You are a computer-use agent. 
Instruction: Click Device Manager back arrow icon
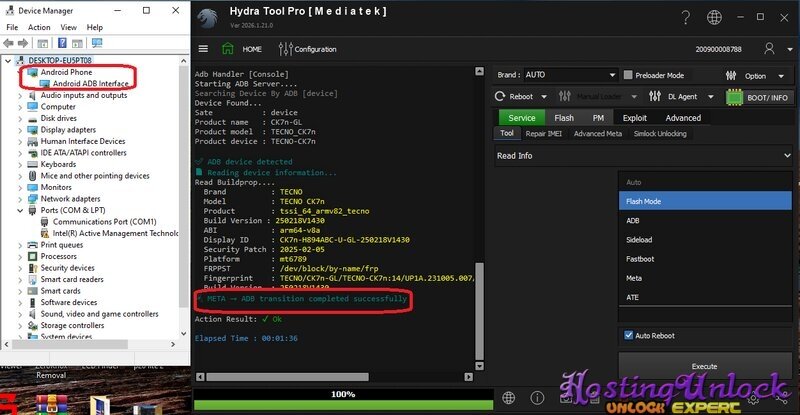coord(11,43)
